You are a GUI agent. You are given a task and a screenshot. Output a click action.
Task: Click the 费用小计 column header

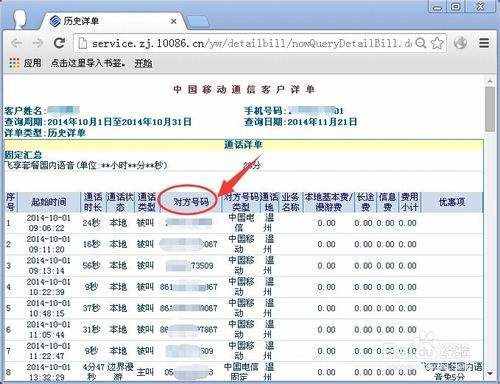pyautogui.click(x=410, y=202)
